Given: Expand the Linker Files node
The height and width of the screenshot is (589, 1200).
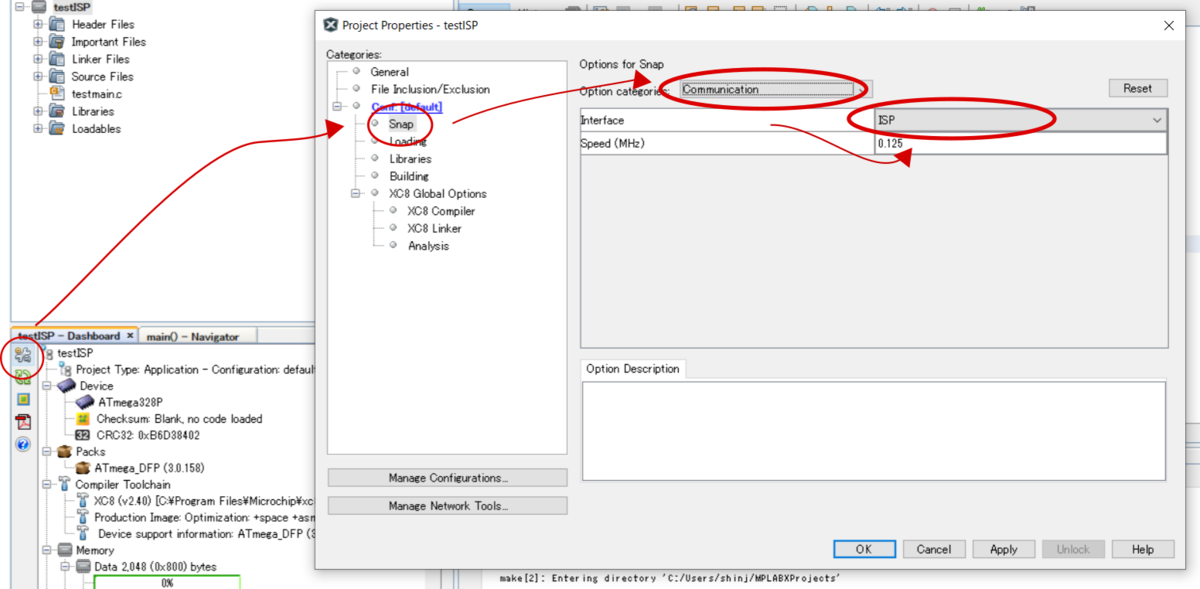Looking at the screenshot, I should (x=38, y=59).
